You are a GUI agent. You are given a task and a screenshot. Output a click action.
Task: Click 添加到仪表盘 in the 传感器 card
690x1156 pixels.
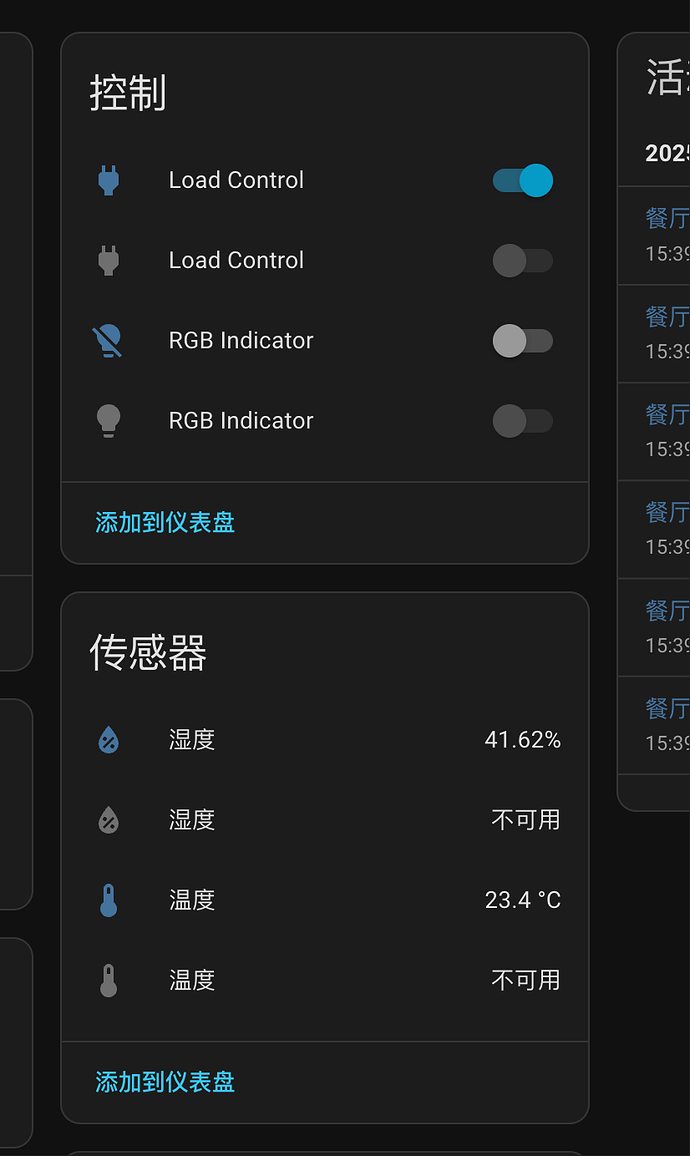point(165,1082)
